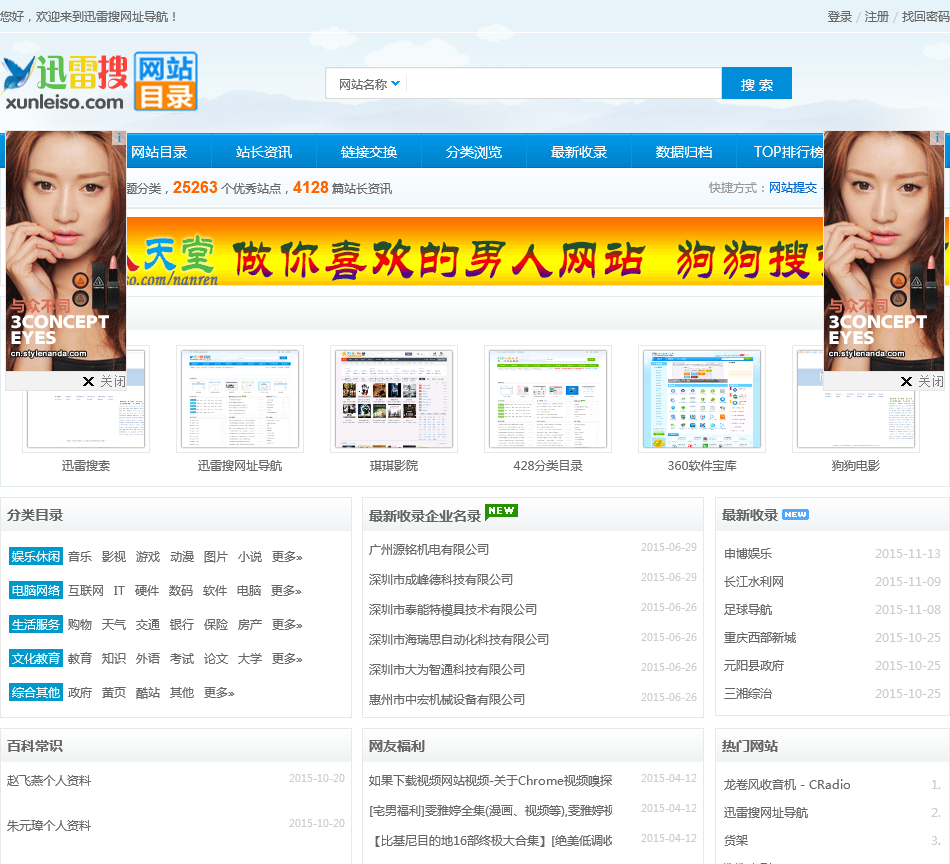Open the 链接交换 nav tab
950x864 pixels.
369,151
